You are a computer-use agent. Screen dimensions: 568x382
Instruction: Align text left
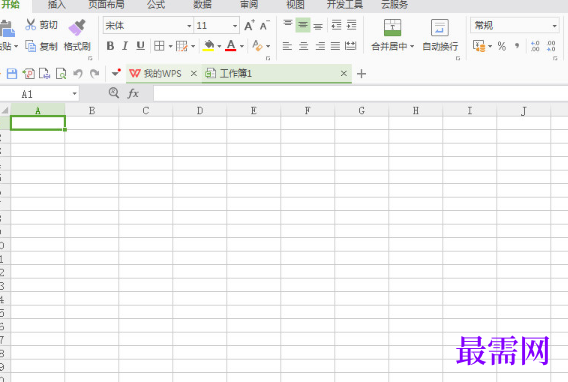[x=287, y=46]
